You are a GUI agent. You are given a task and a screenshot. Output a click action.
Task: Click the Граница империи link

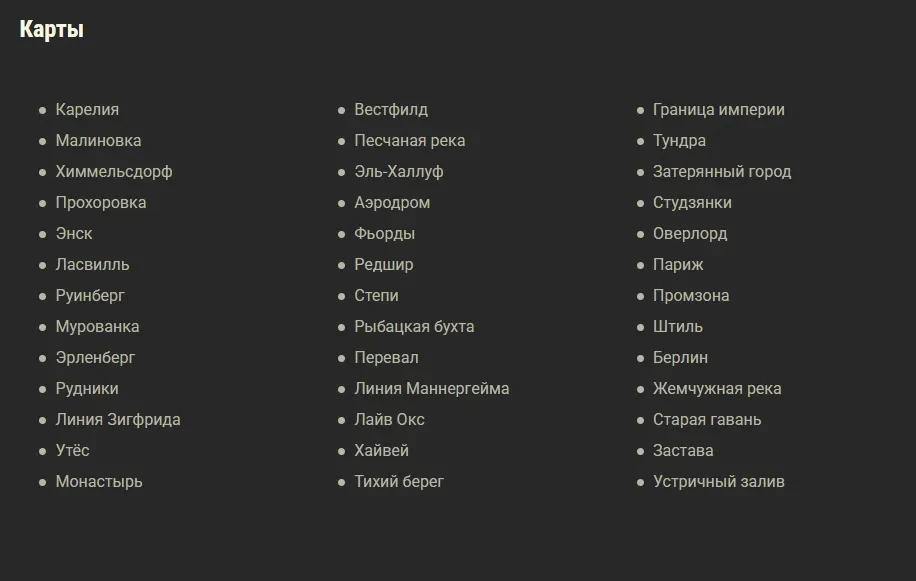719,110
